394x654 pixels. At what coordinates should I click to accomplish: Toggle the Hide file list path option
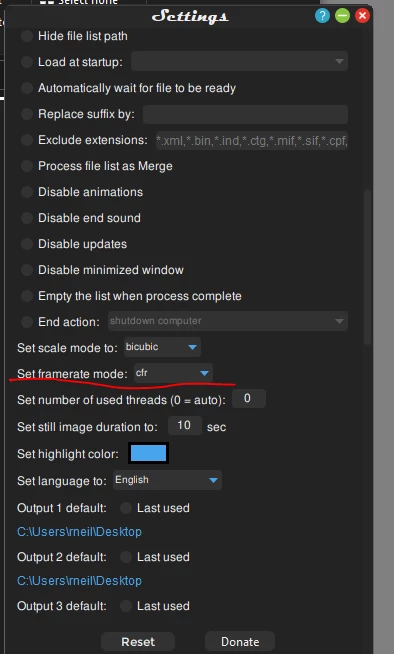point(27,36)
